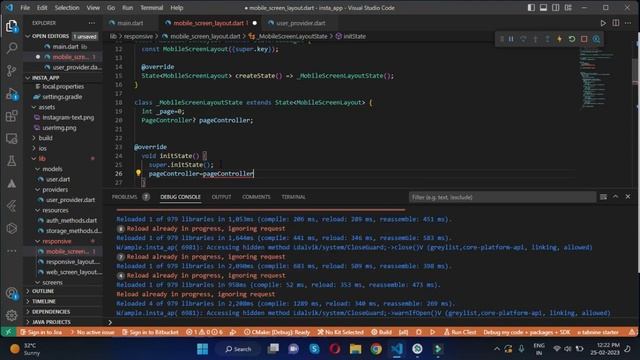Switch to Terminal panel tab
This screenshot has height=360, width=640.
293,197
